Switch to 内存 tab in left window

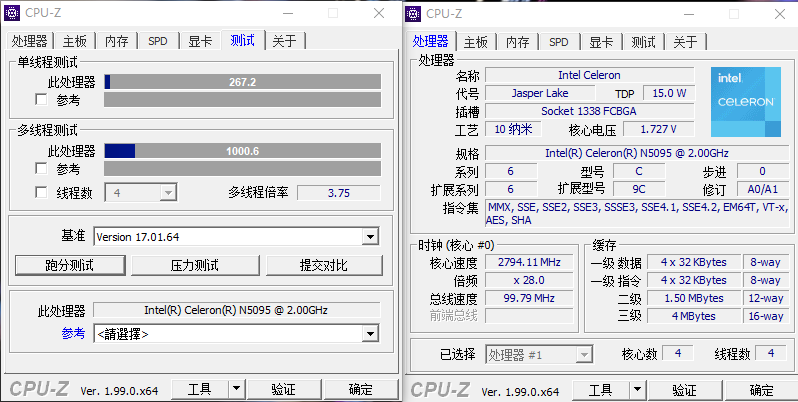pos(117,41)
